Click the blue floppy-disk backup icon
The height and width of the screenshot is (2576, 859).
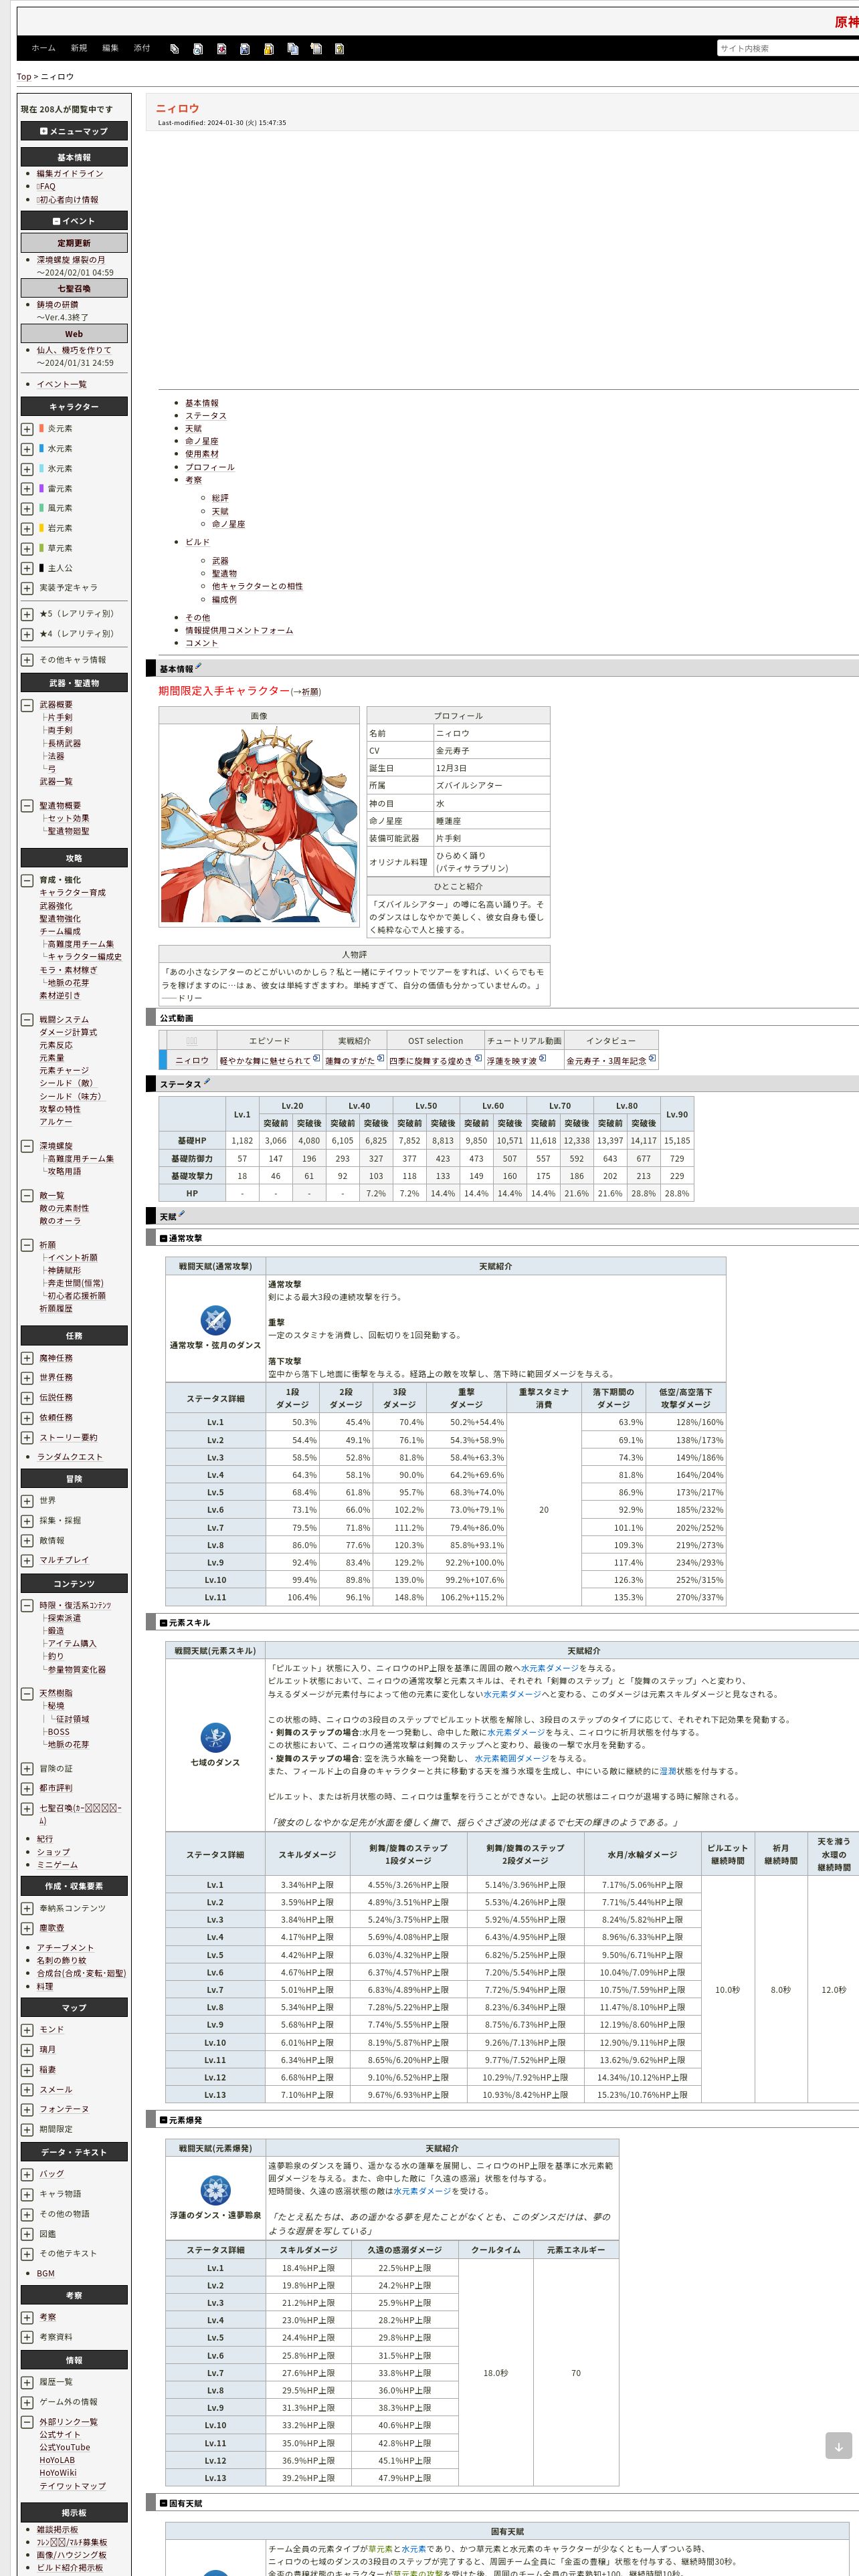coord(245,48)
